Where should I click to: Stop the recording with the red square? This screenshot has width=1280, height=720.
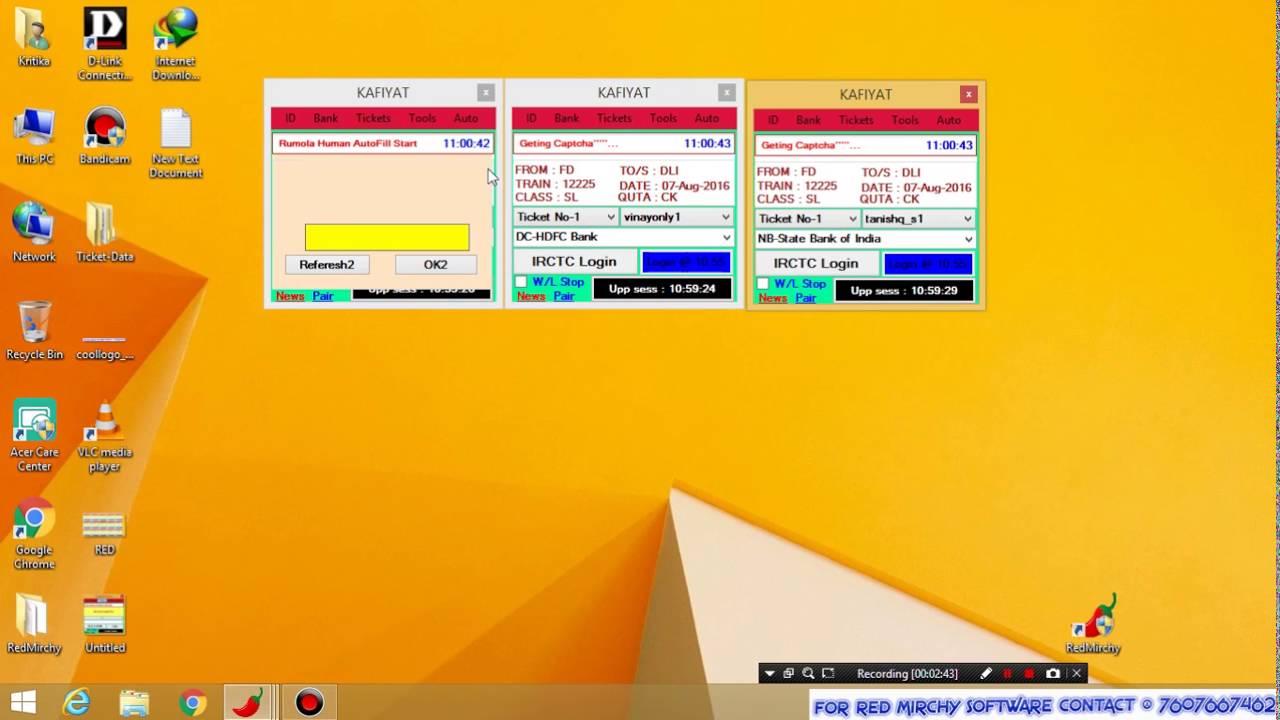point(1029,674)
